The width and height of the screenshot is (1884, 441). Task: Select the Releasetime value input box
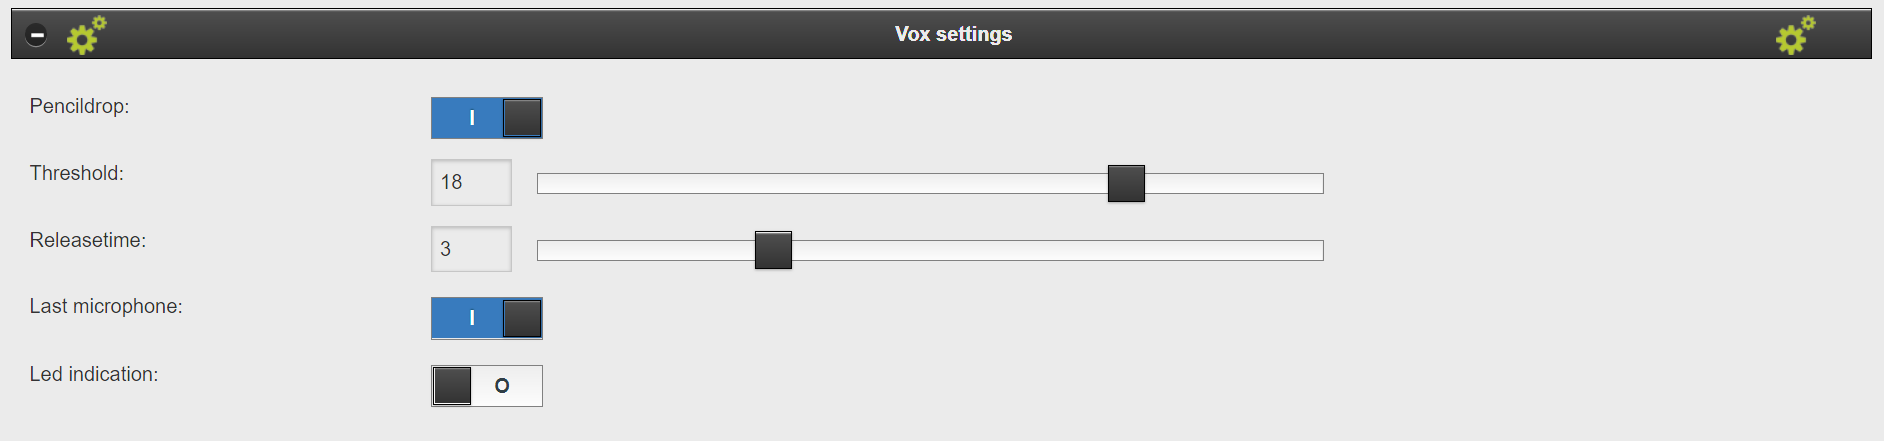(x=471, y=249)
